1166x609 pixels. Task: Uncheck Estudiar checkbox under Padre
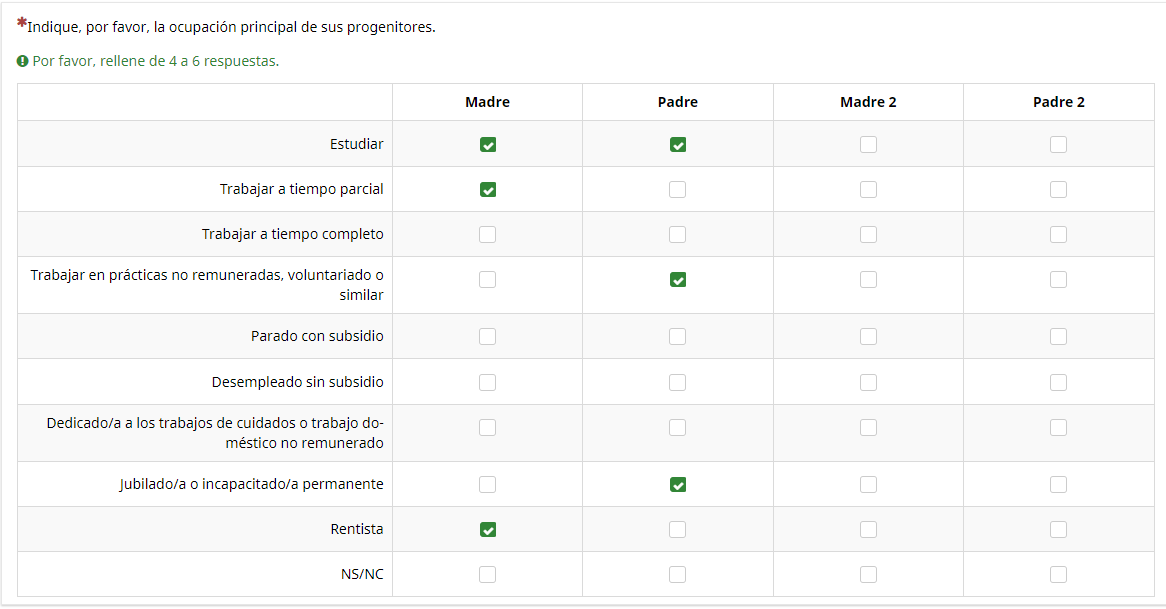(x=678, y=145)
